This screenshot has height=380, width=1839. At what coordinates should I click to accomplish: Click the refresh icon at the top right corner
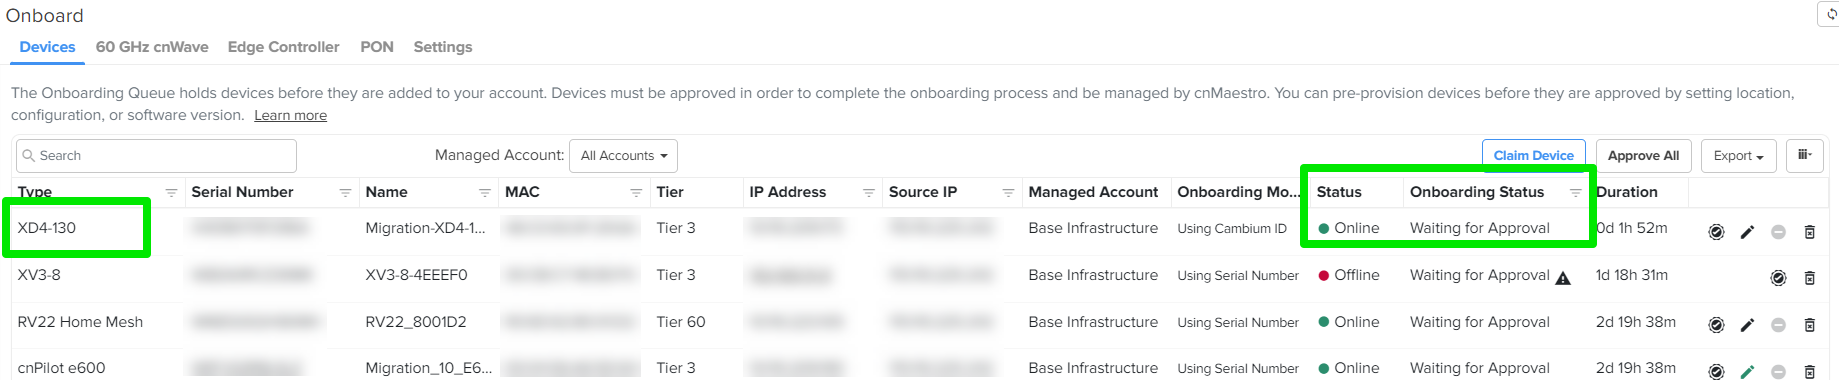tap(1831, 14)
